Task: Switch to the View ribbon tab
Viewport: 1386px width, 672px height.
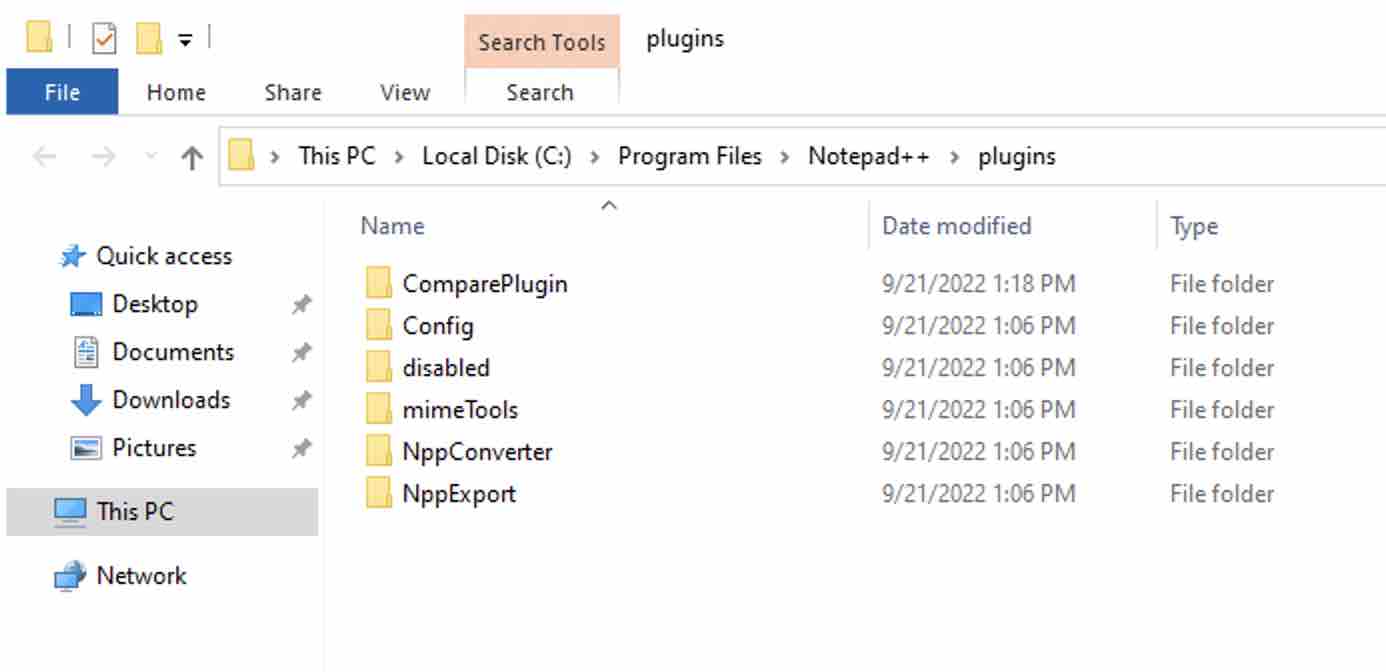Action: [x=404, y=92]
